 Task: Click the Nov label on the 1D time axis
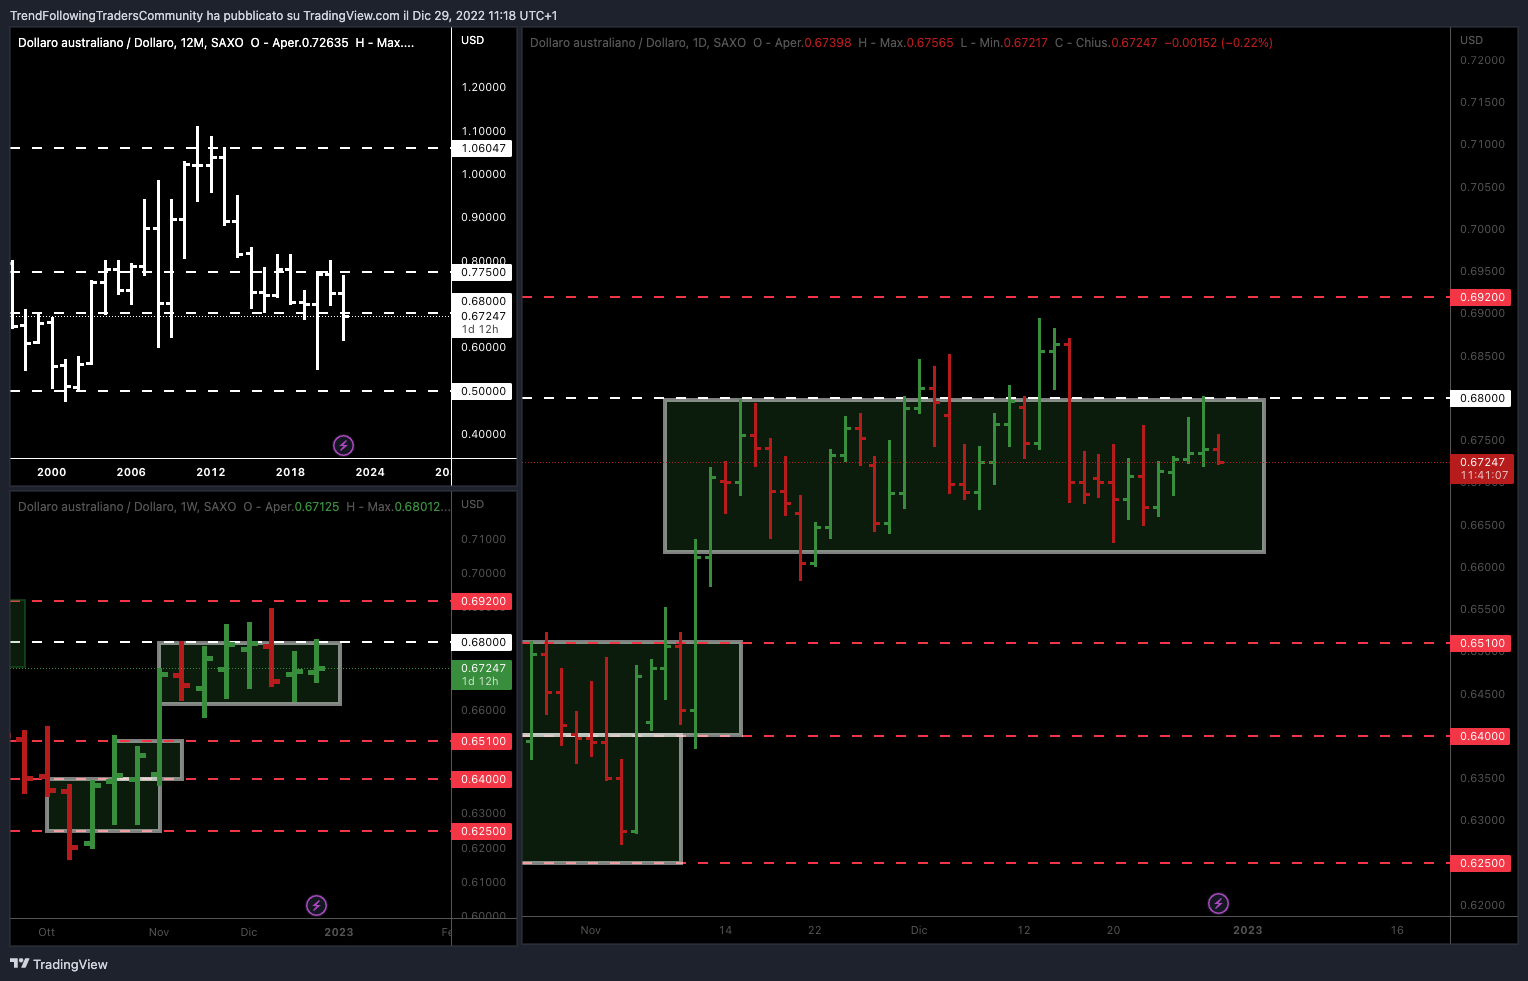[x=591, y=930]
